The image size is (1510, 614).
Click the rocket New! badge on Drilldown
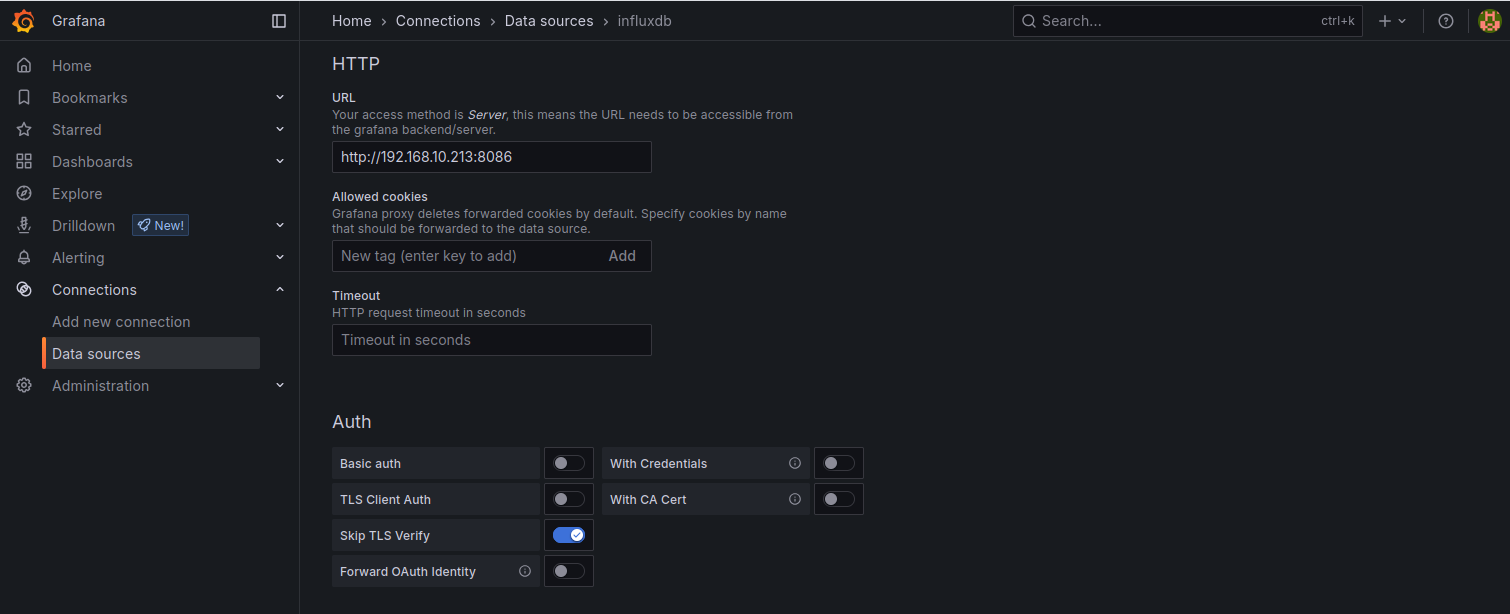pos(160,226)
